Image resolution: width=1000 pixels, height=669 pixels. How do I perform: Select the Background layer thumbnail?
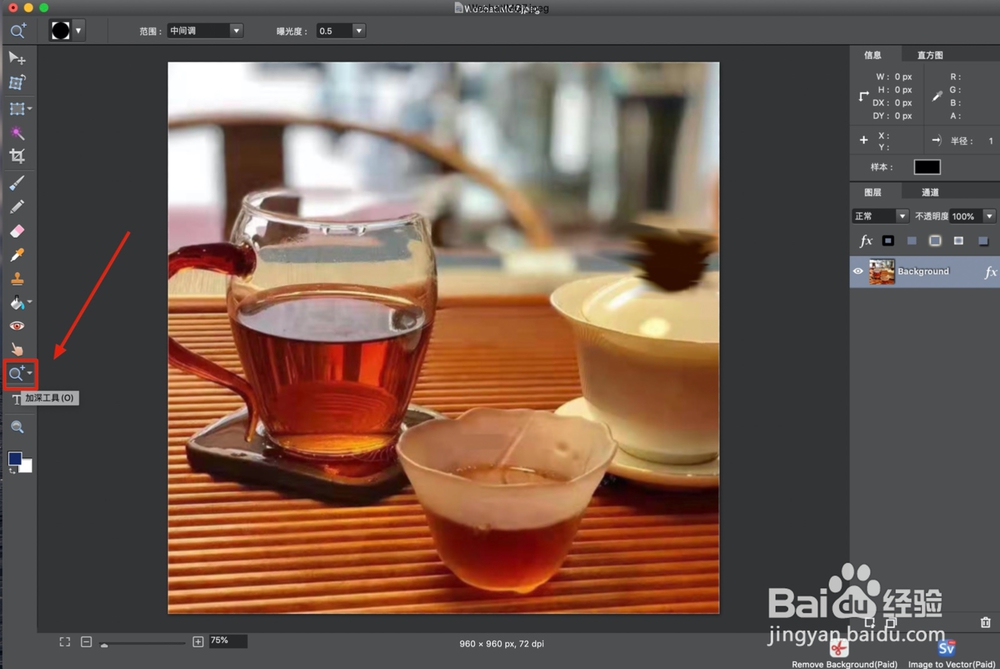pos(882,272)
